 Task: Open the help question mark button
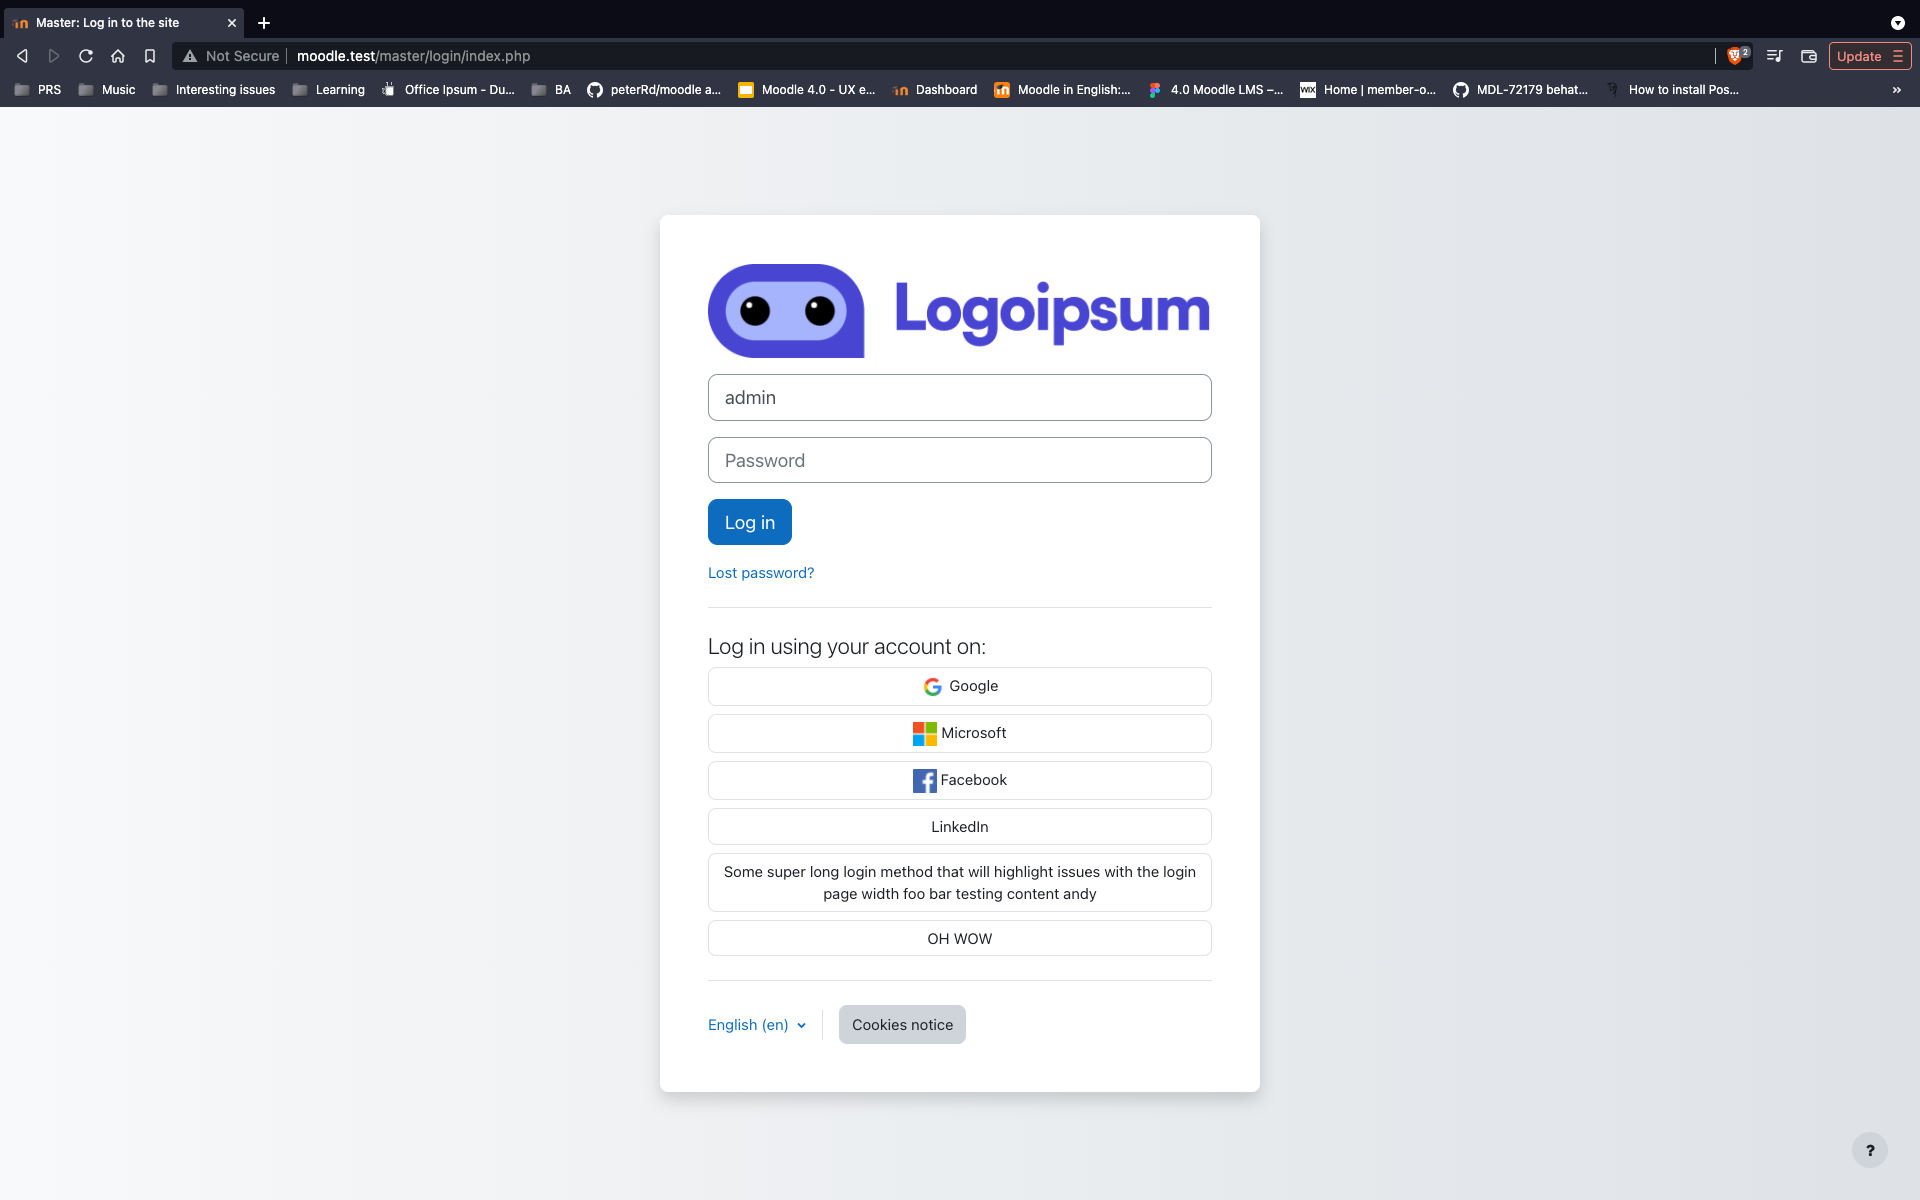coord(1870,1150)
